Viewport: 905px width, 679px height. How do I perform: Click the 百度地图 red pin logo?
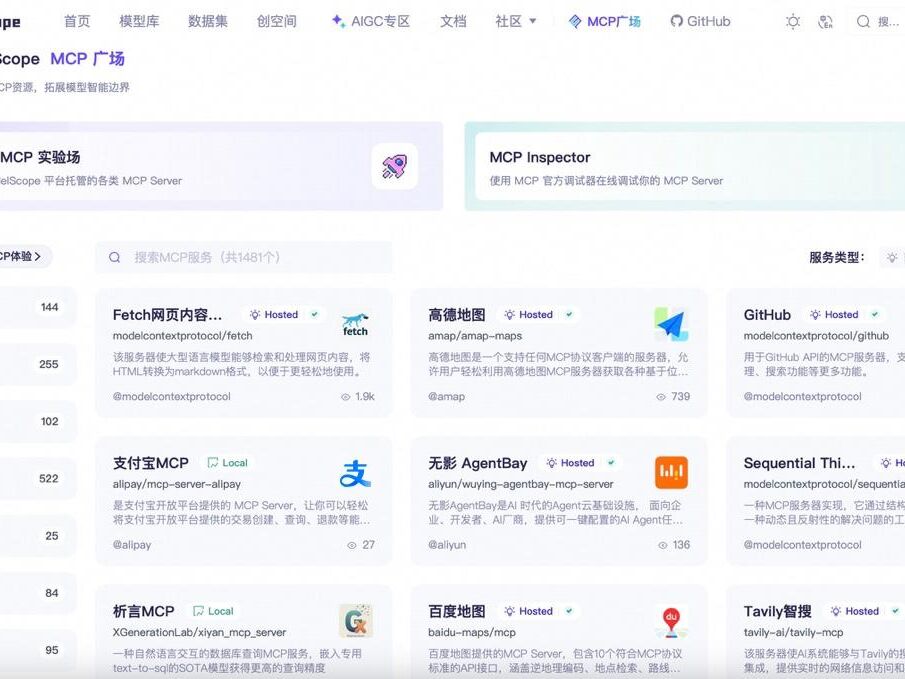(671, 621)
